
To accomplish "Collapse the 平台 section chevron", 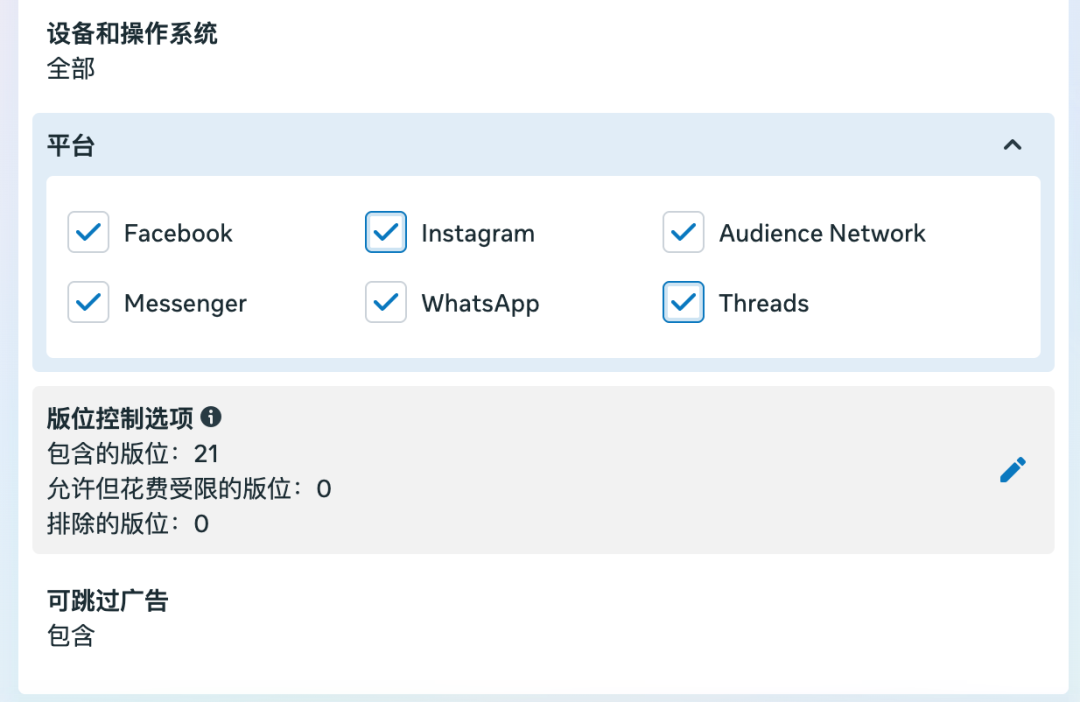I will 1012,145.
